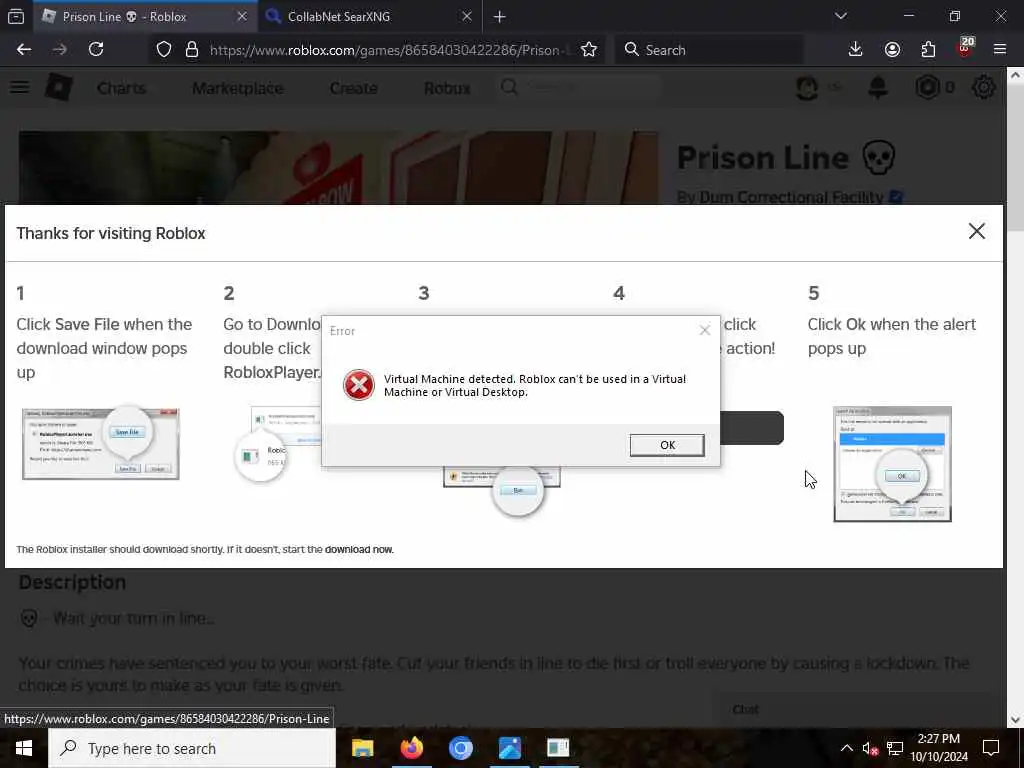Show hidden system tray icons
This screenshot has height=768, width=1024.
pyautogui.click(x=846, y=748)
